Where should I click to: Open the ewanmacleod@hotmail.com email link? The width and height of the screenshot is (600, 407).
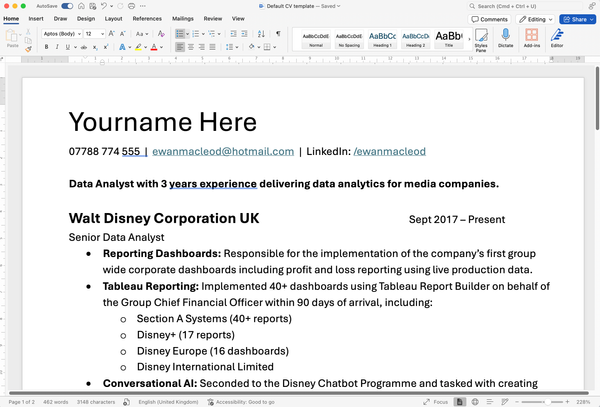223,151
